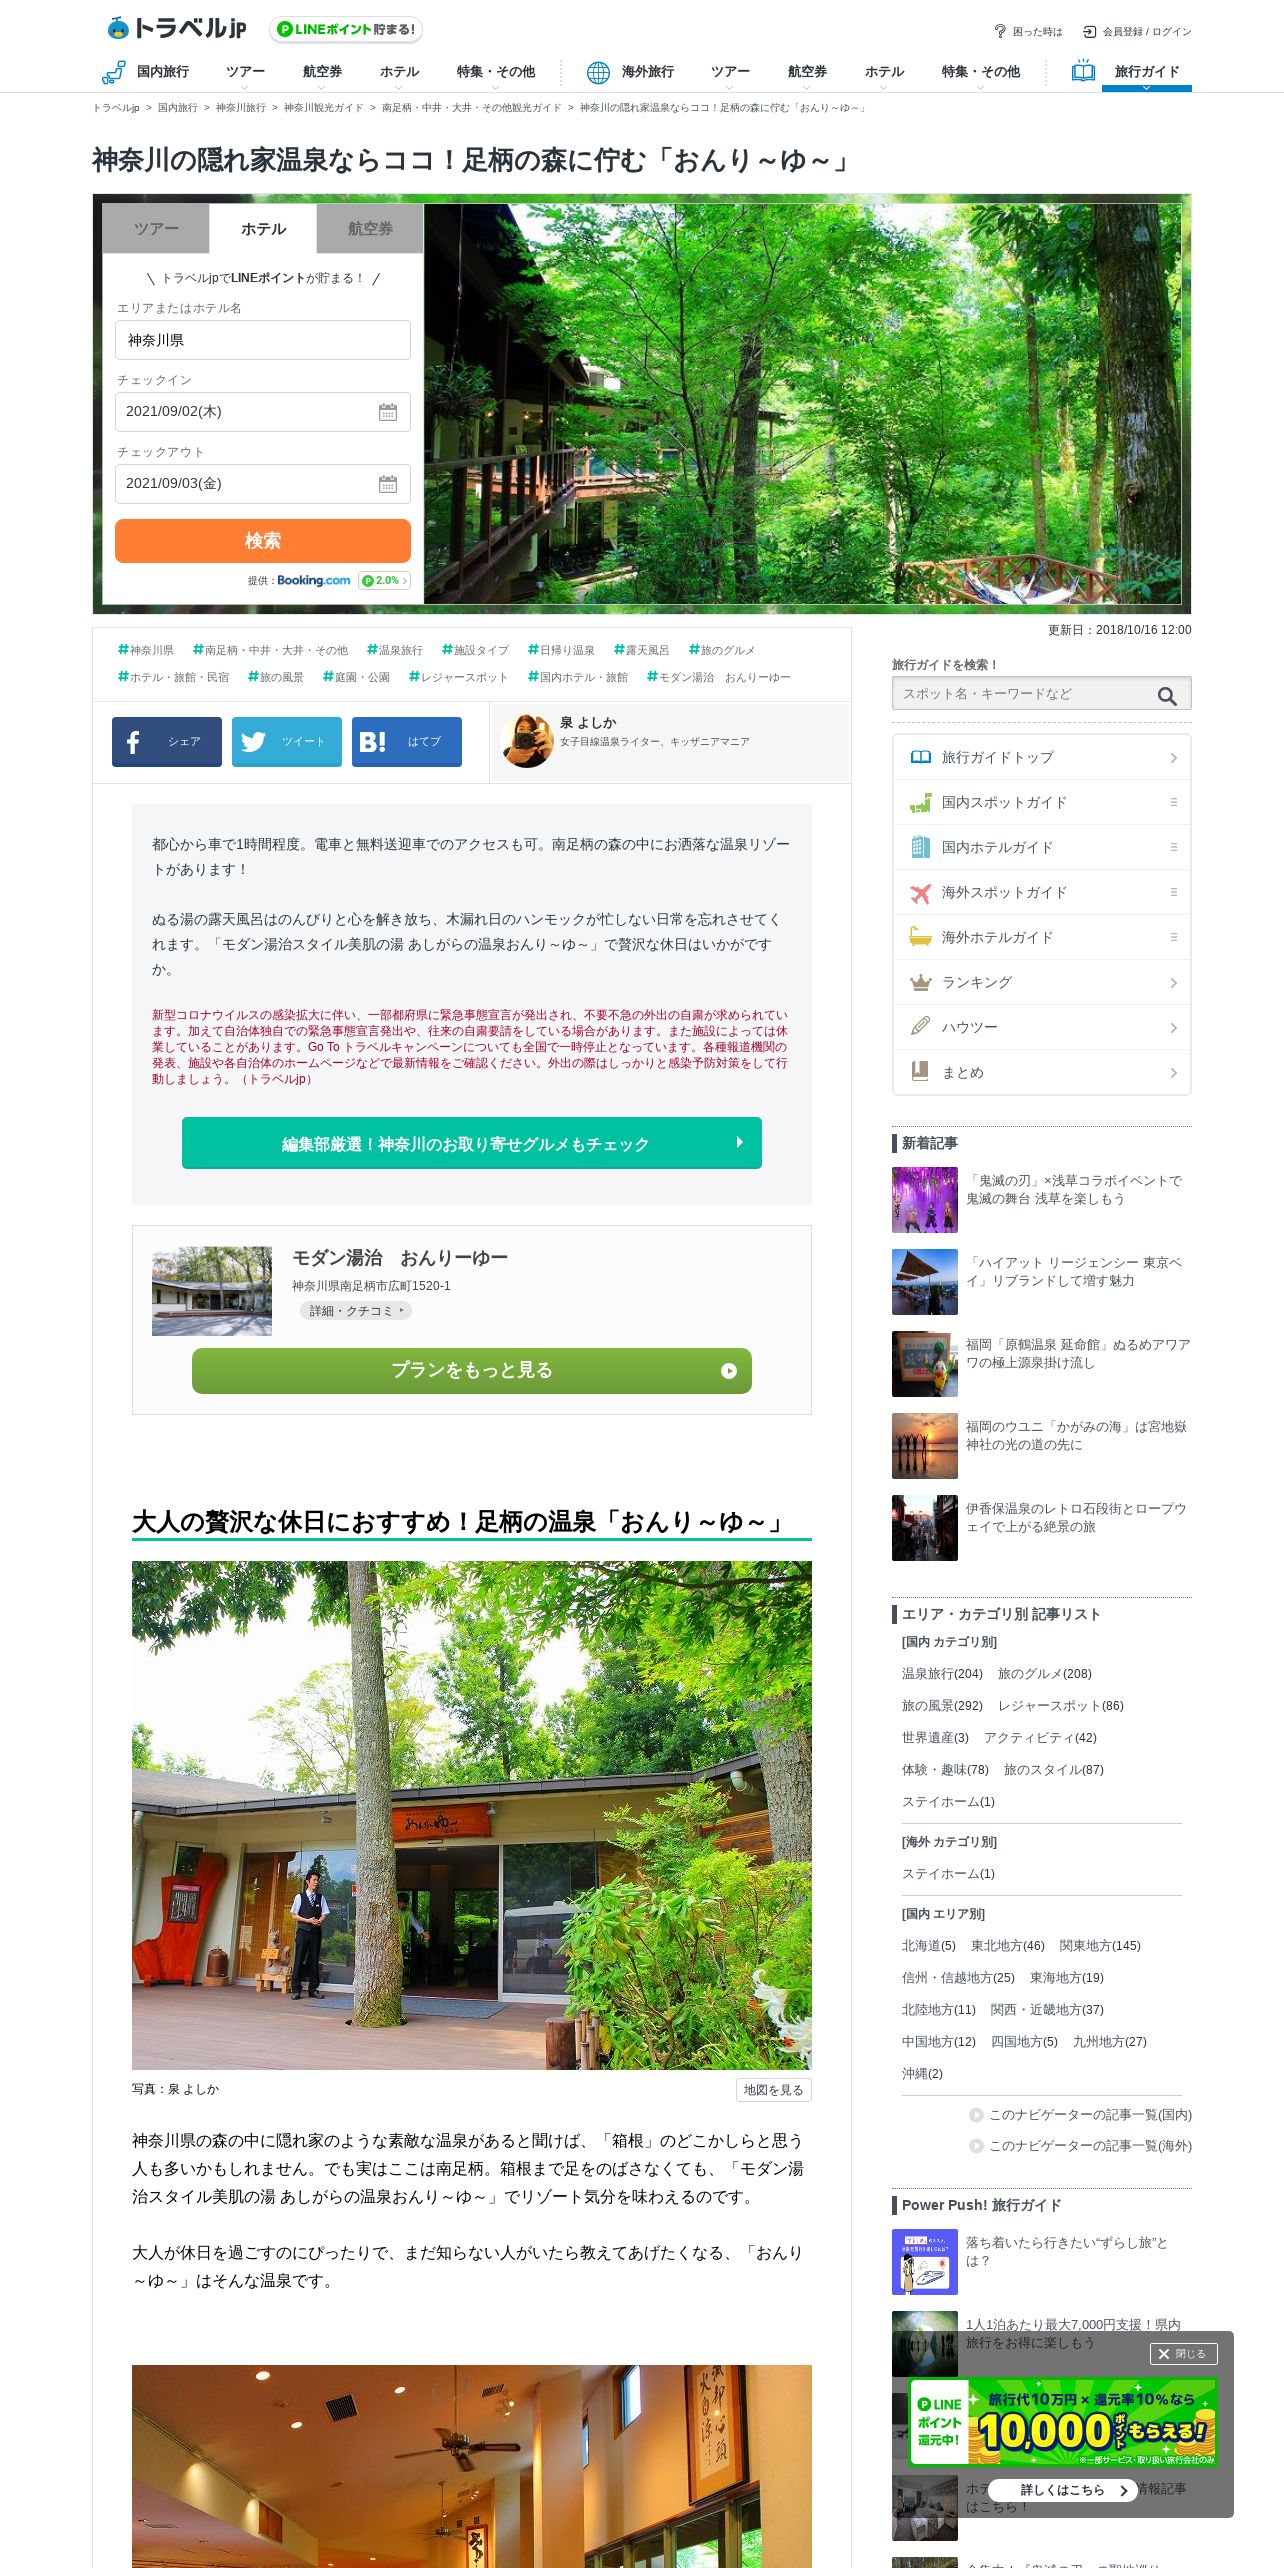Open the 旅行ガイド header tab
Viewport: 1284px width, 2568px height.
tap(1146, 72)
